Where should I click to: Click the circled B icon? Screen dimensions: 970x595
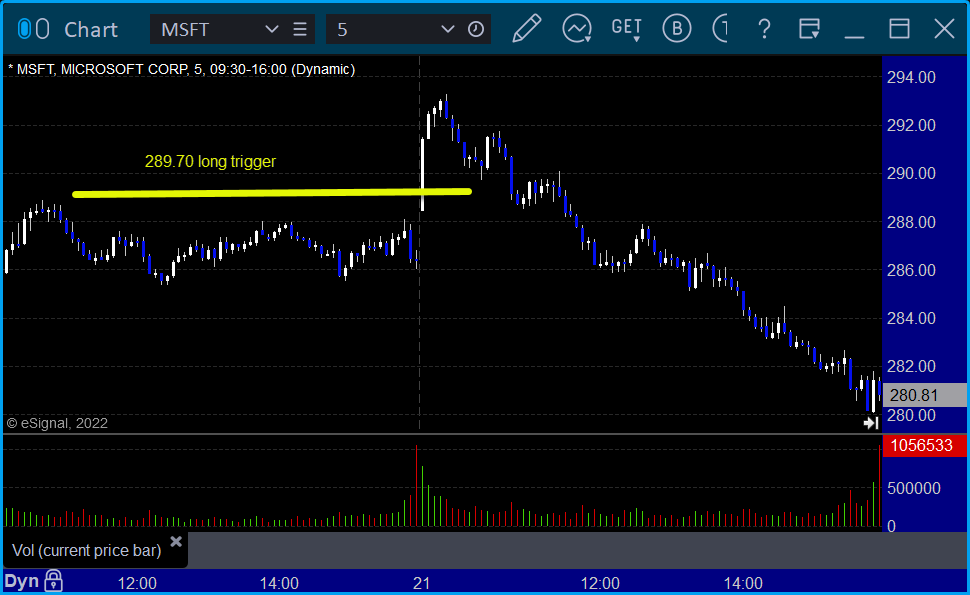[x=677, y=28]
